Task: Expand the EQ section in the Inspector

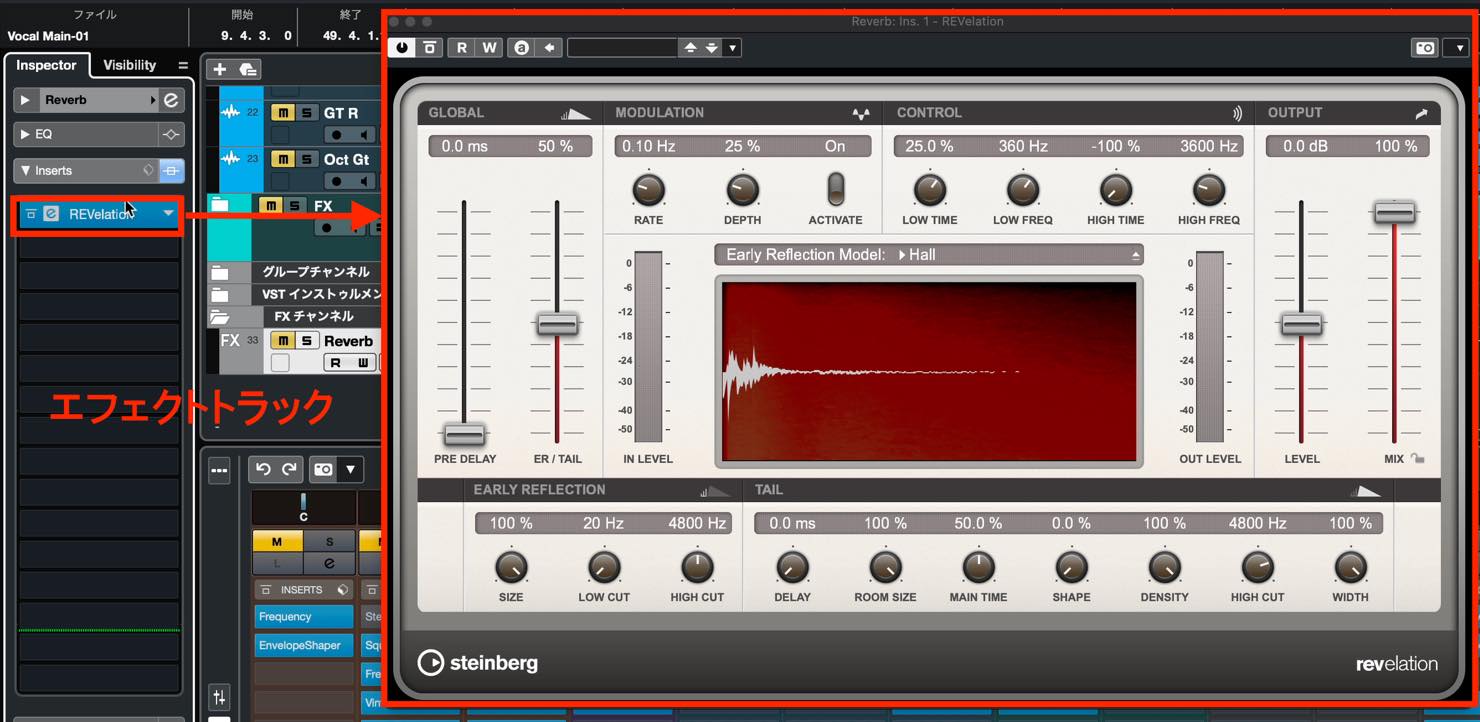Action: click(x=25, y=134)
